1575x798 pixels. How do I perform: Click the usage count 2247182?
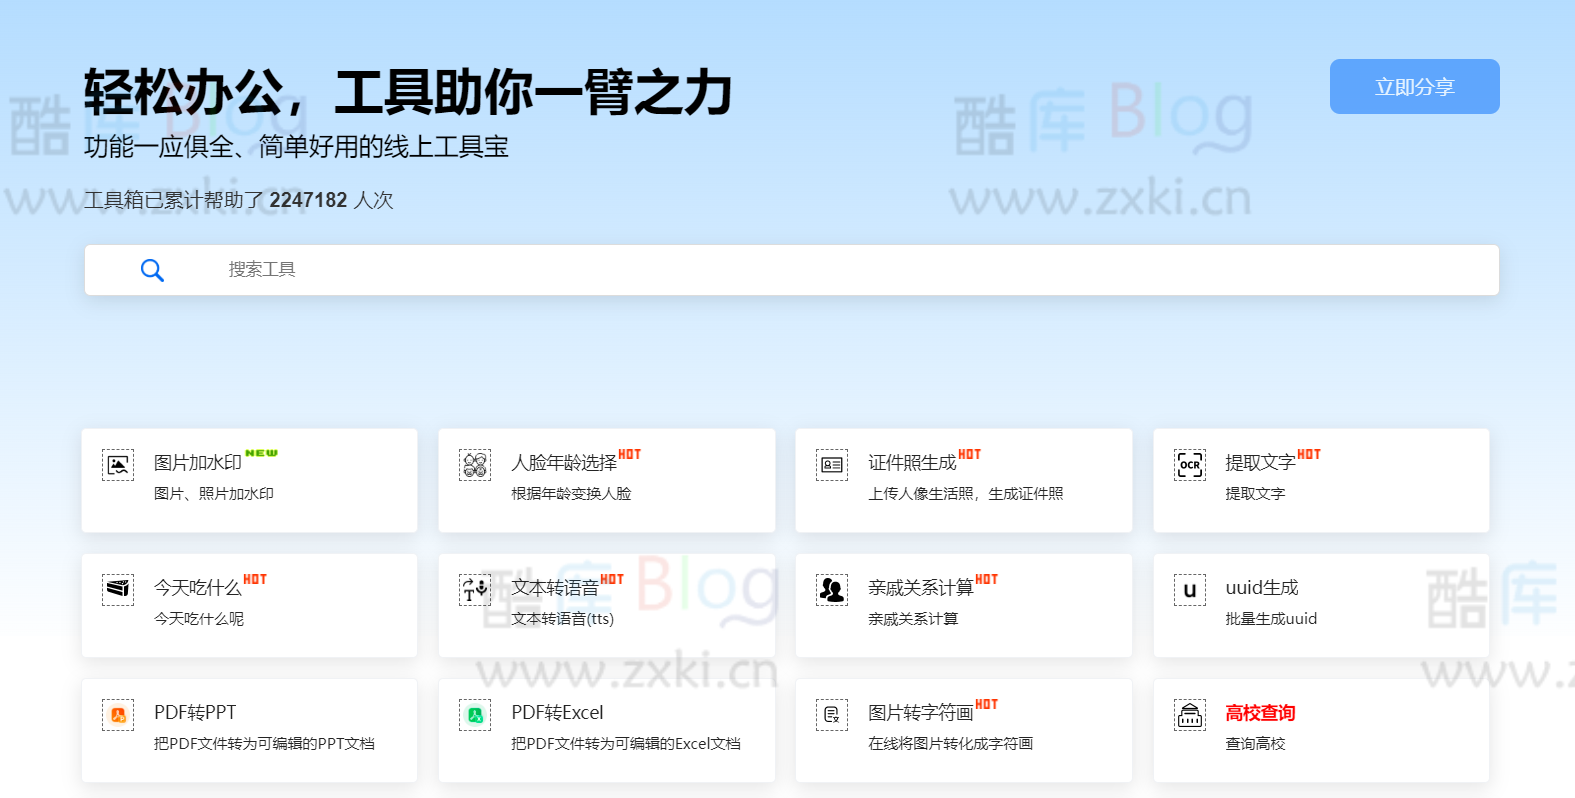(308, 200)
